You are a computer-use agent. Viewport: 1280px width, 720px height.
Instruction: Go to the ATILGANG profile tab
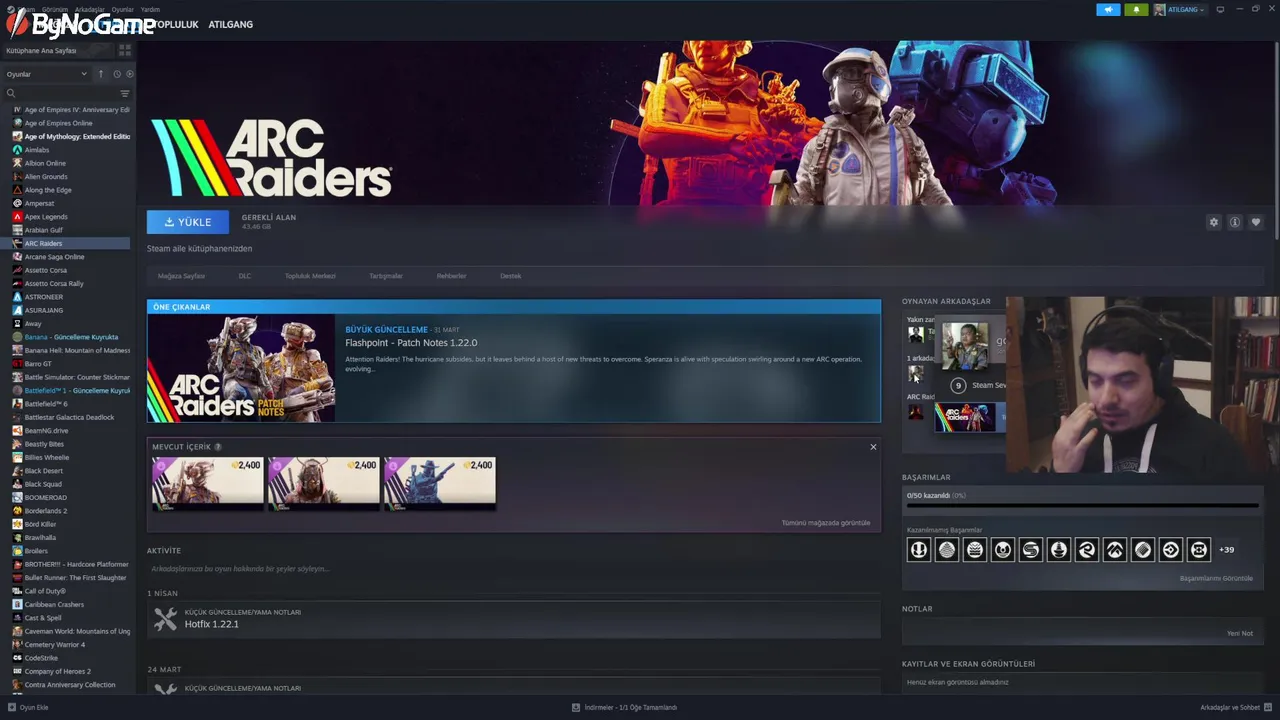point(230,24)
